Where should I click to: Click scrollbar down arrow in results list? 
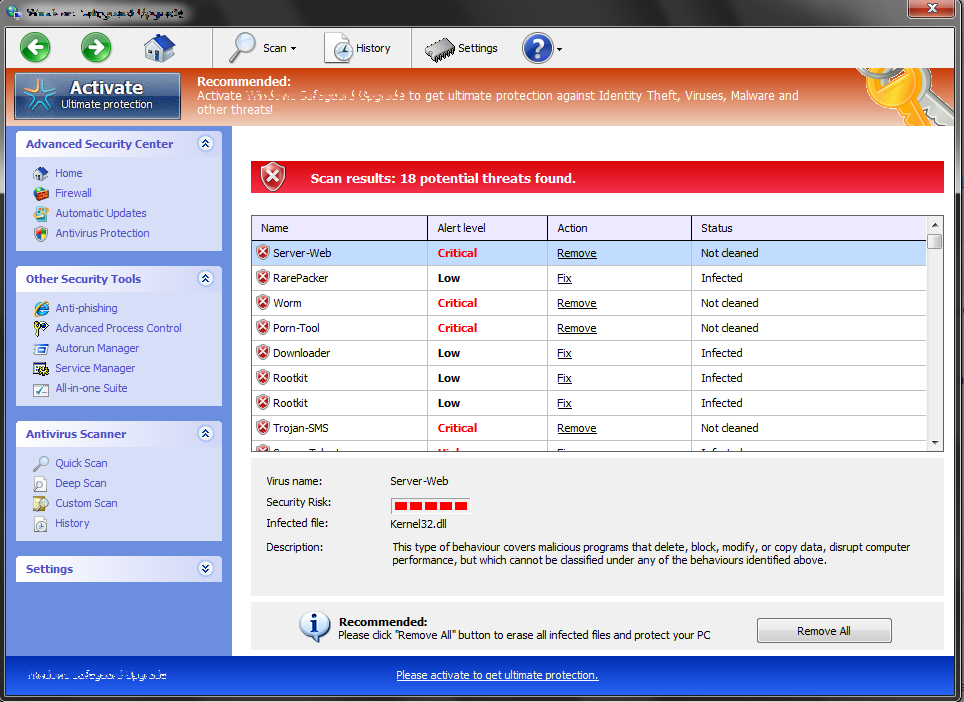pyautogui.click(x=935, y=443)
